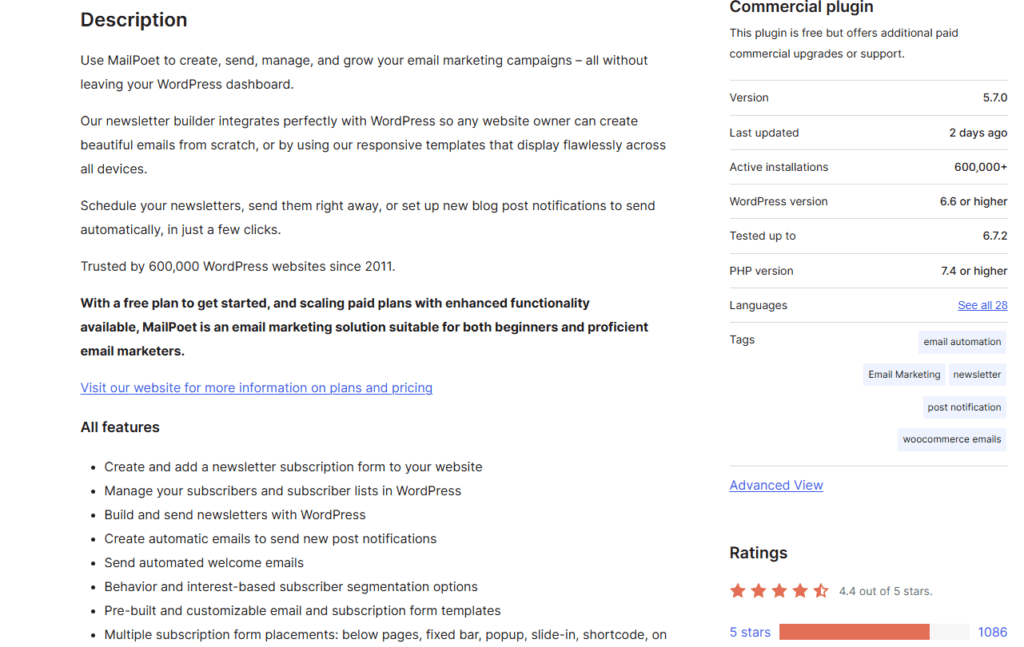Open the 'See all 28' languages link
Image resolution: width=1024 pixels, height=647 pixels.
click(982, 305)
